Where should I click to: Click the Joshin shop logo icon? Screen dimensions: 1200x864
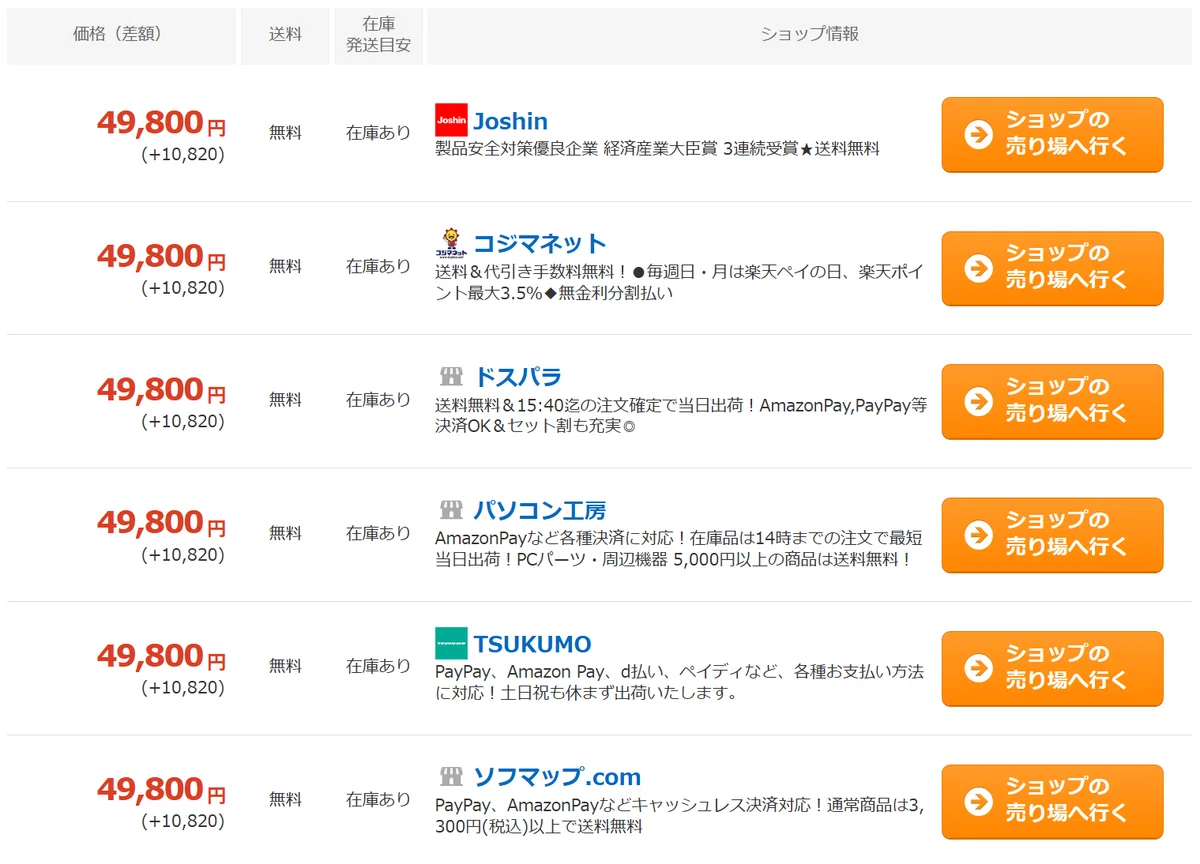pos(451,120)
